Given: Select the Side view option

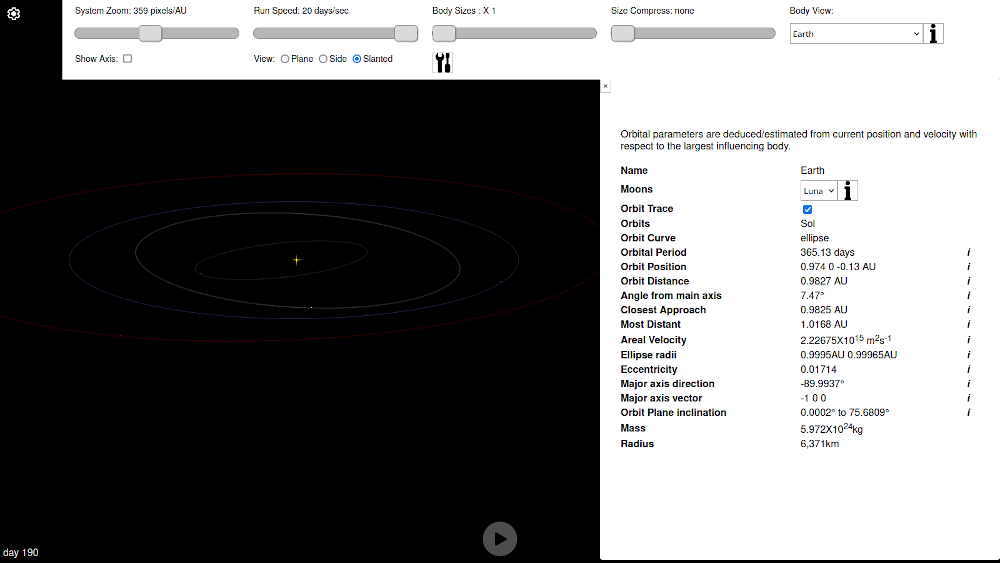Looking at the screenshot, I should (323, 59).
